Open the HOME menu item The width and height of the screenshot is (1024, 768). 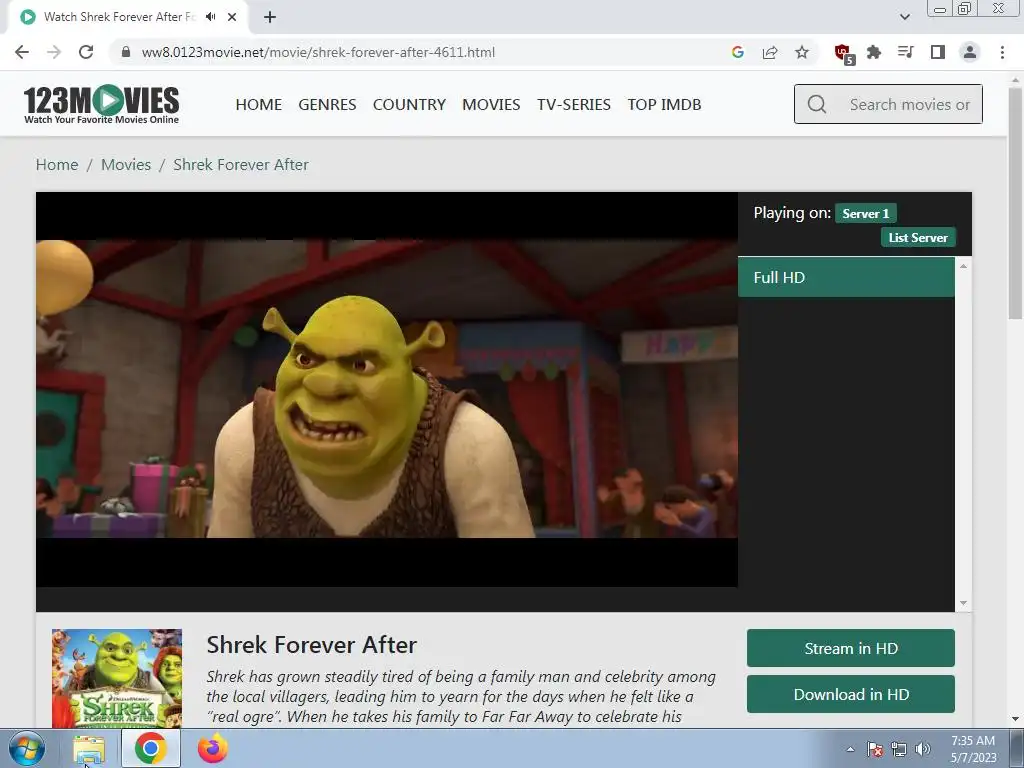click(259, 104)
